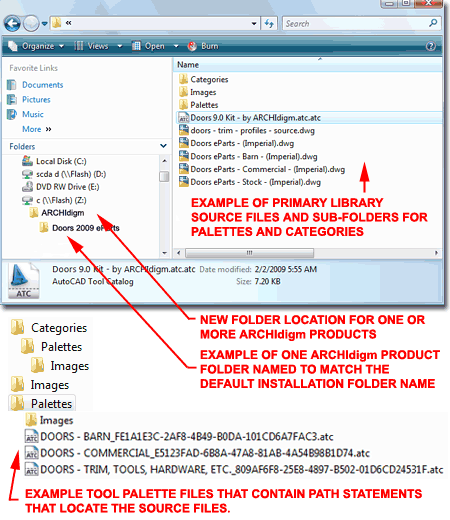Screen dimensions: 450x520
Task: Click the Forward navigation arrow
Action: tap(31, 24)
